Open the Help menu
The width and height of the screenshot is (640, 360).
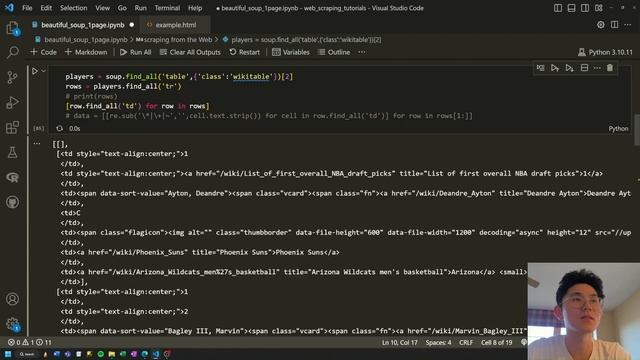coord(195,8)
